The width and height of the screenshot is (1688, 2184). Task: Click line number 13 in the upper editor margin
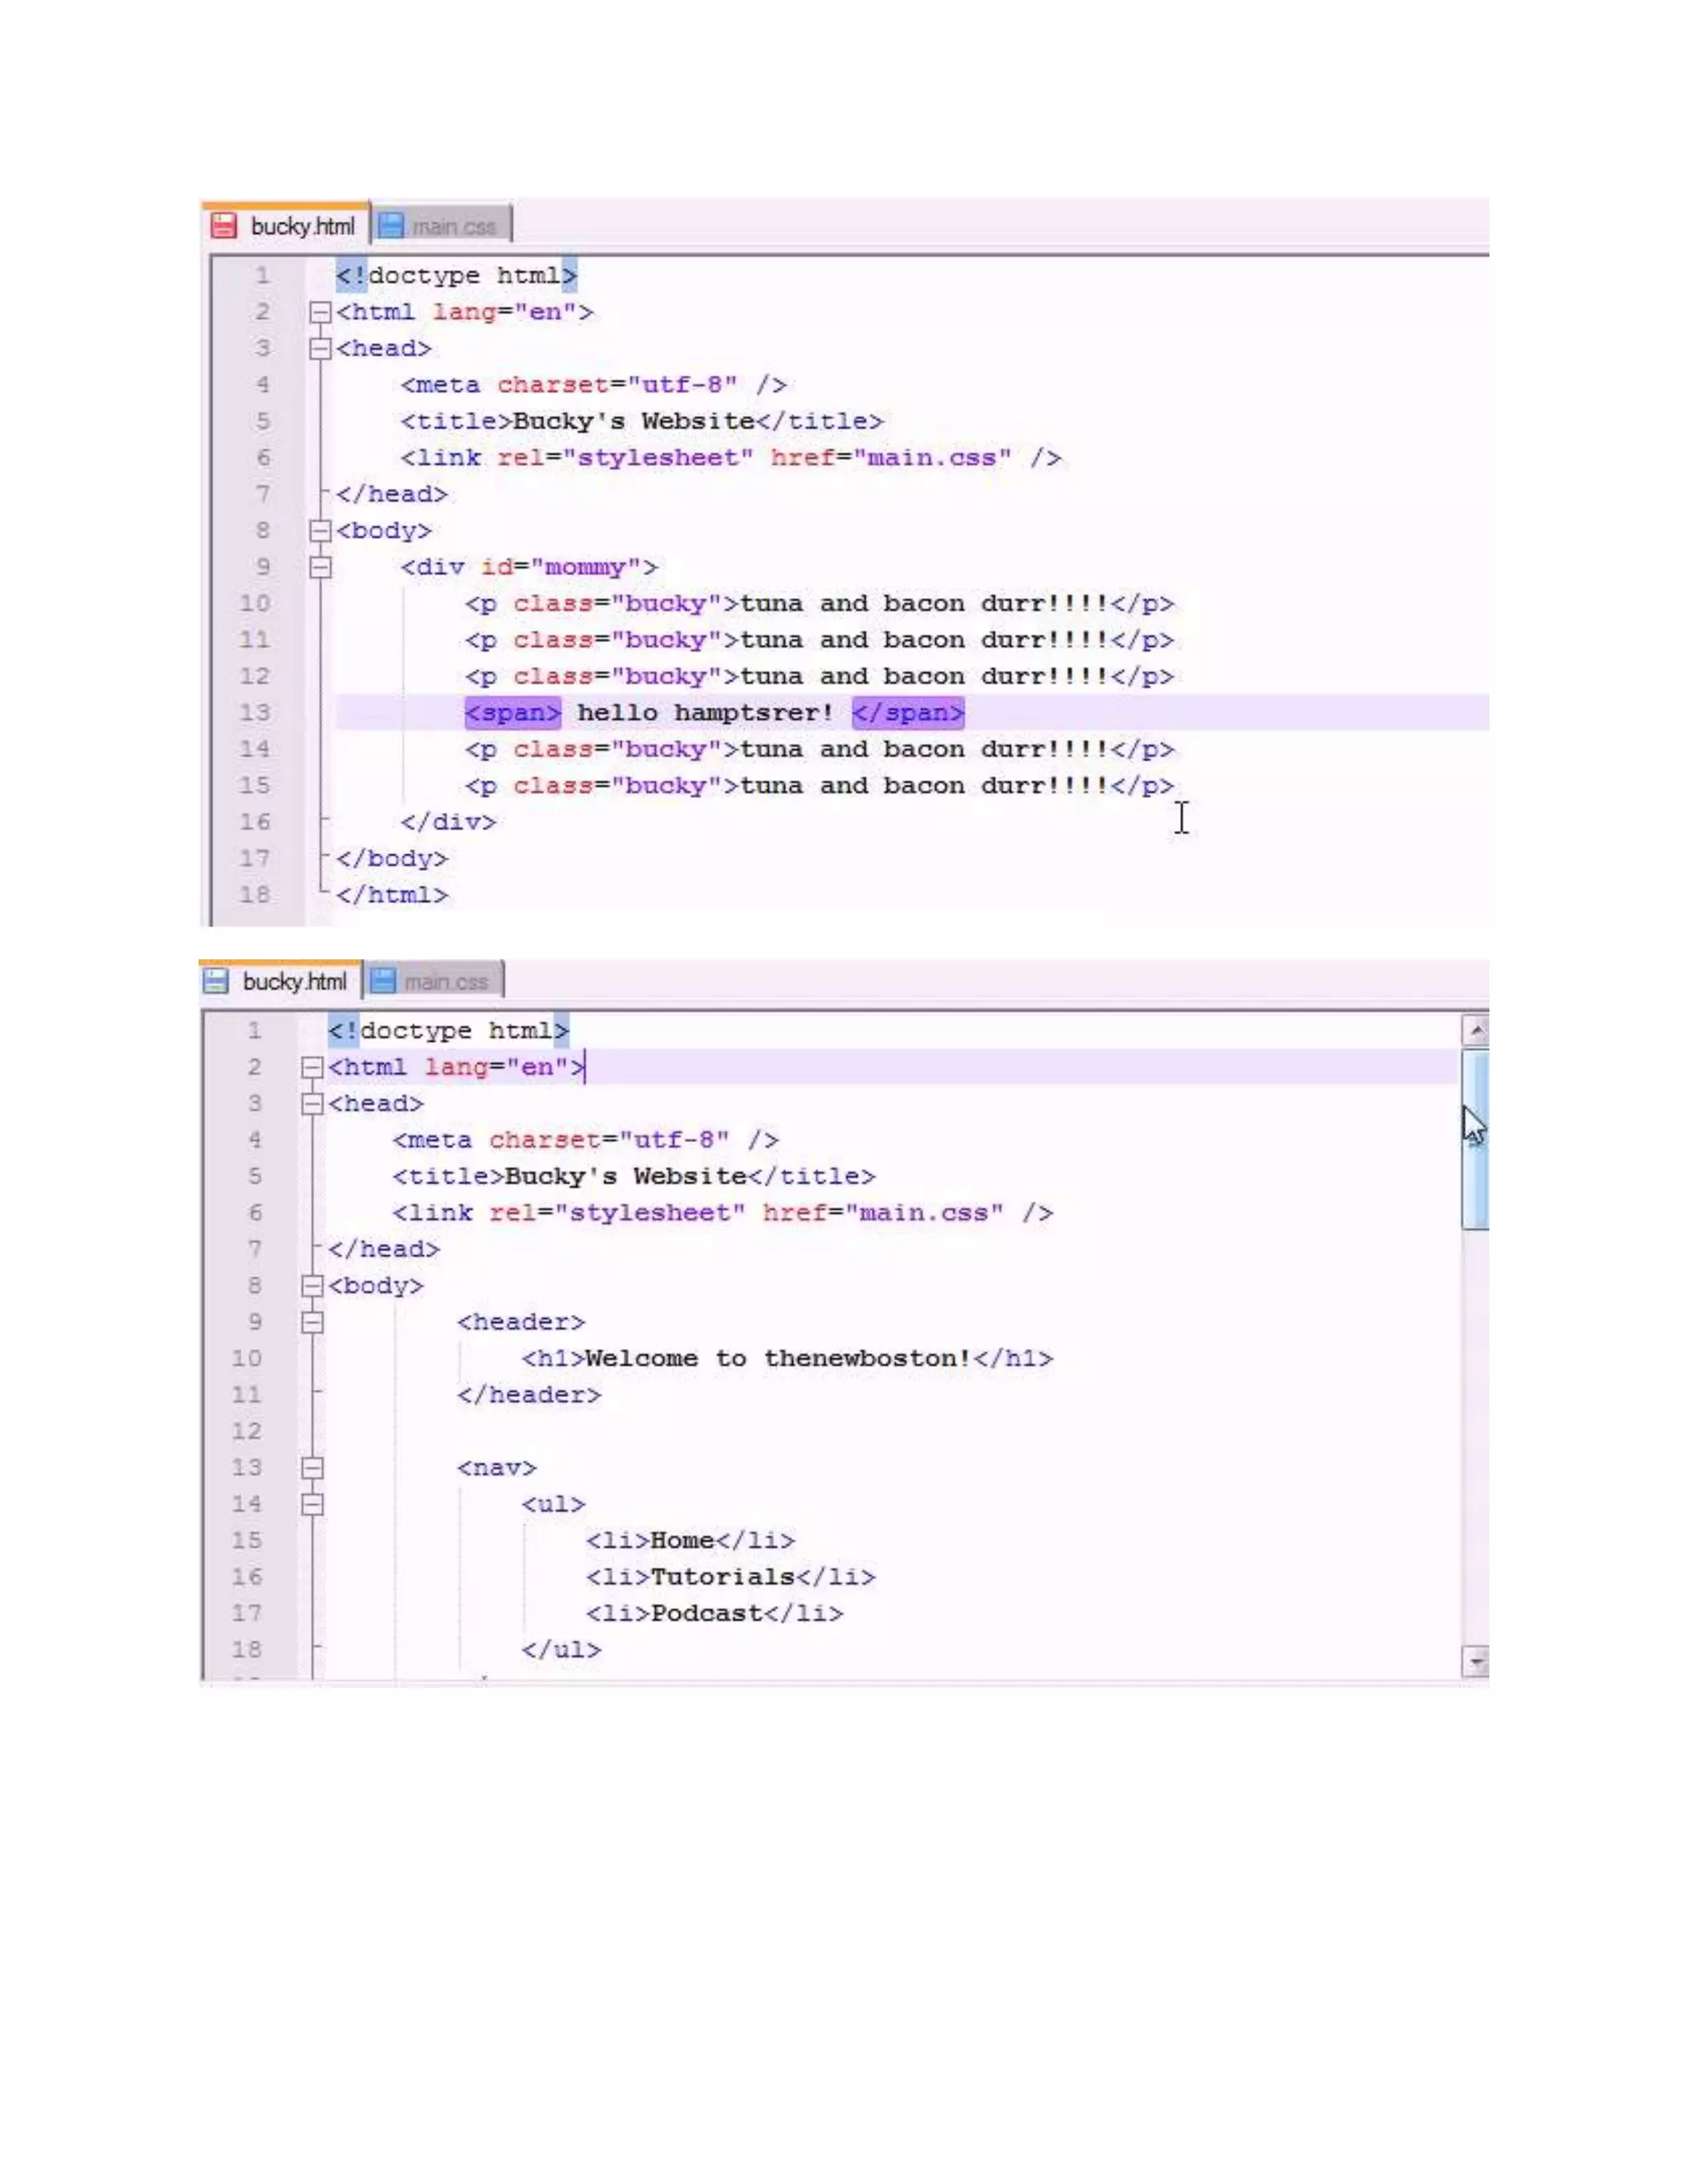tap(254, 713)
